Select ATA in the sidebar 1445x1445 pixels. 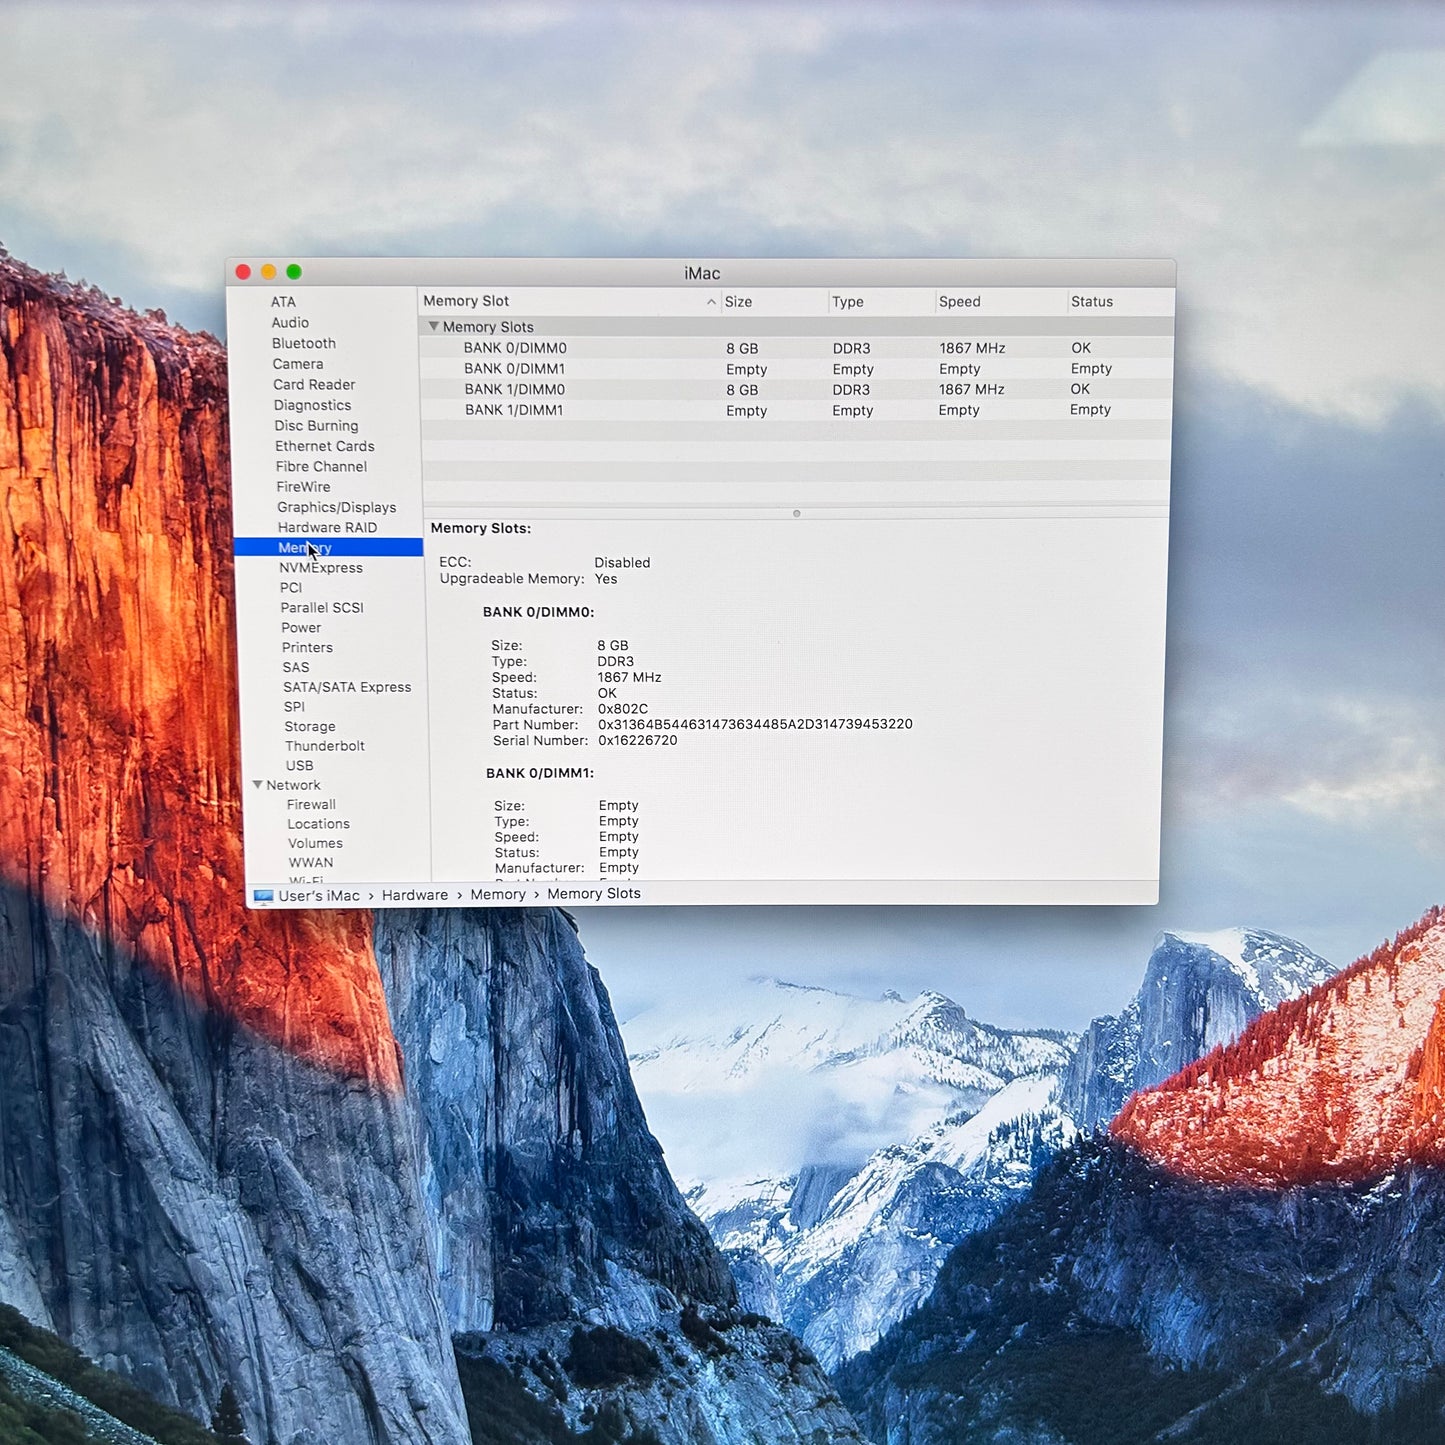[x=283, y=302]
